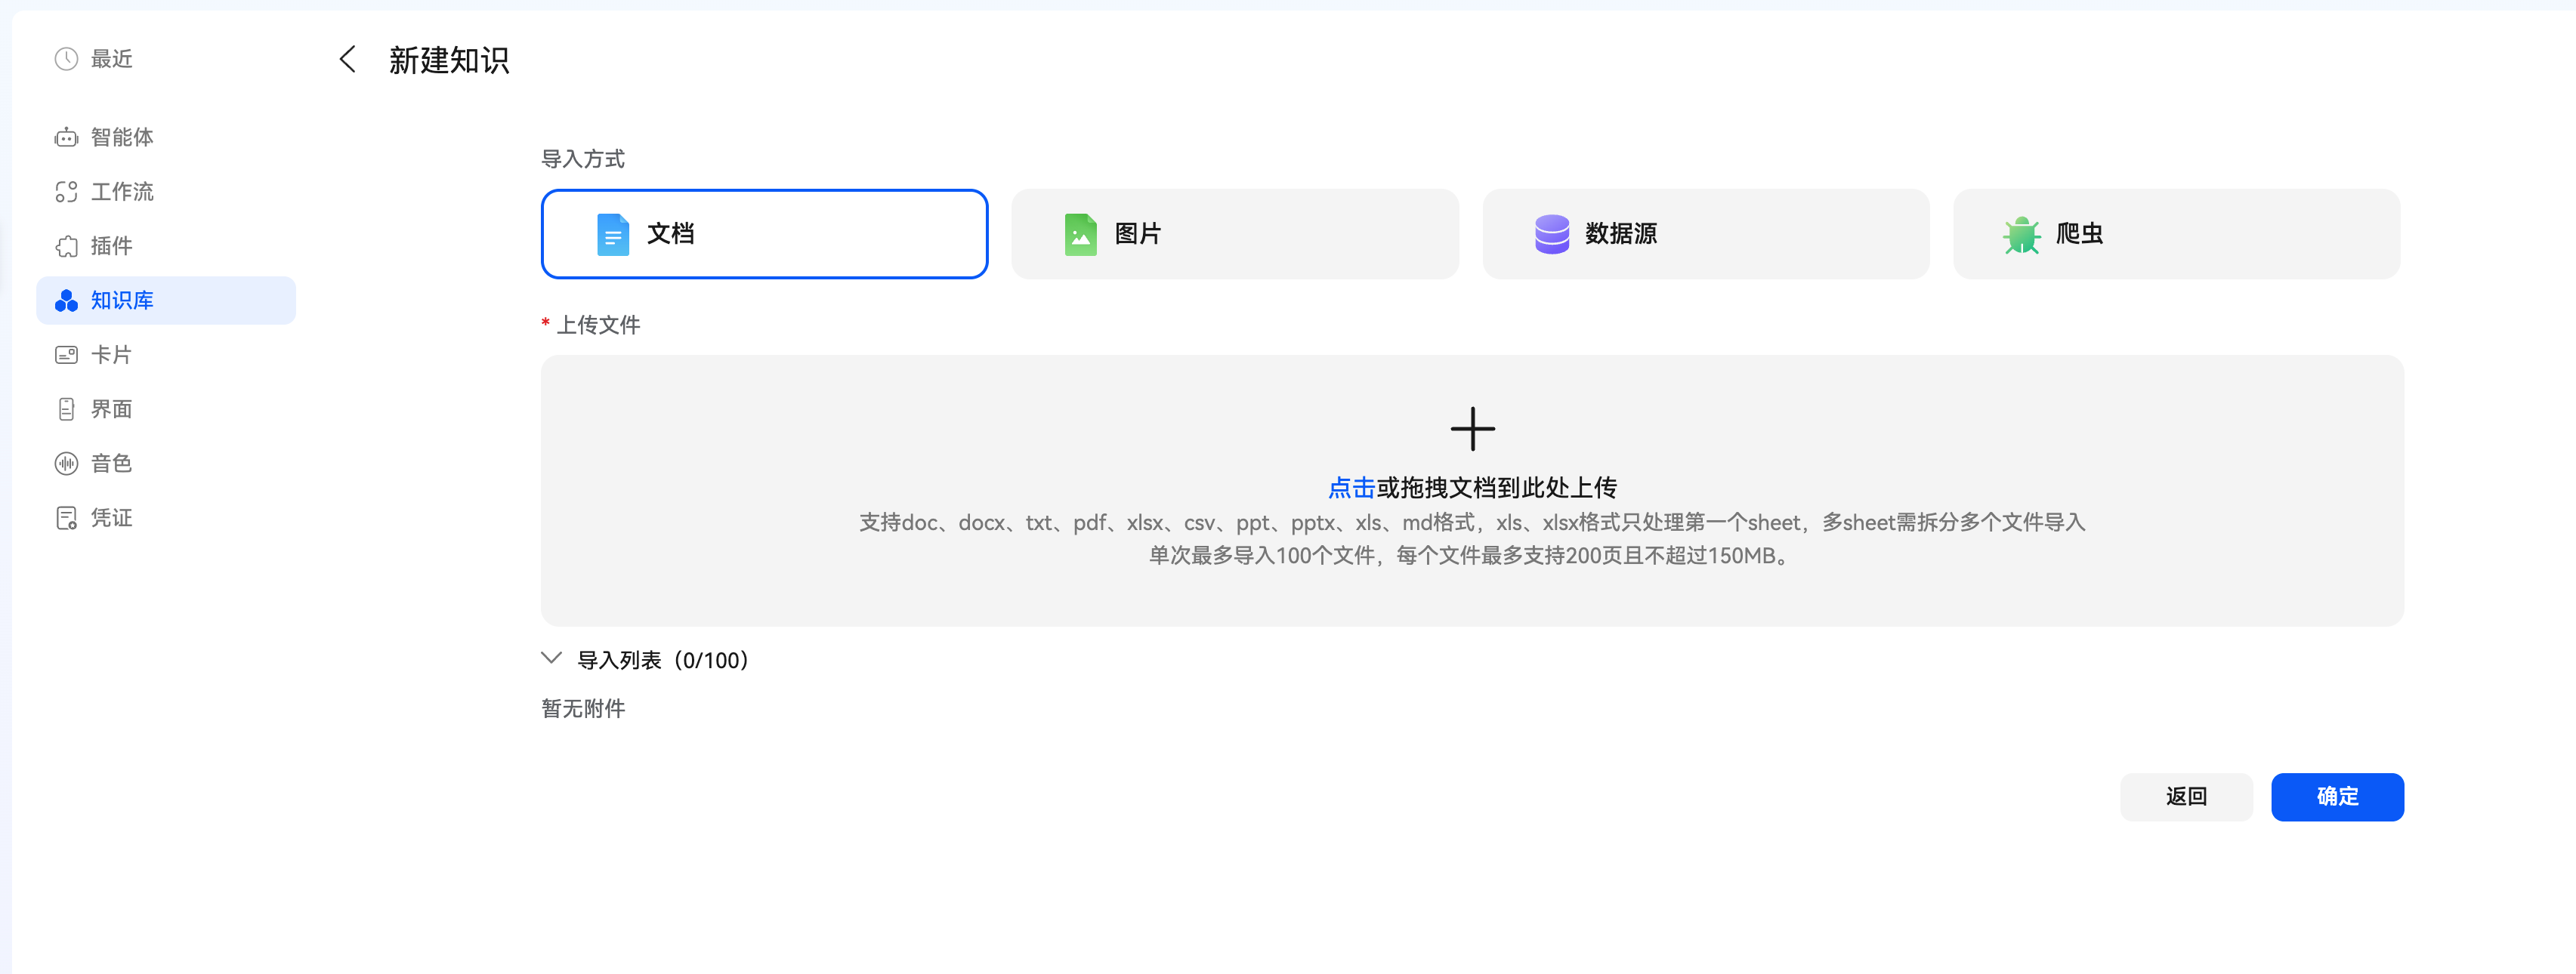Click the 导入方式 label
This screenshot has width=2576, height=974.
[583, 159]
